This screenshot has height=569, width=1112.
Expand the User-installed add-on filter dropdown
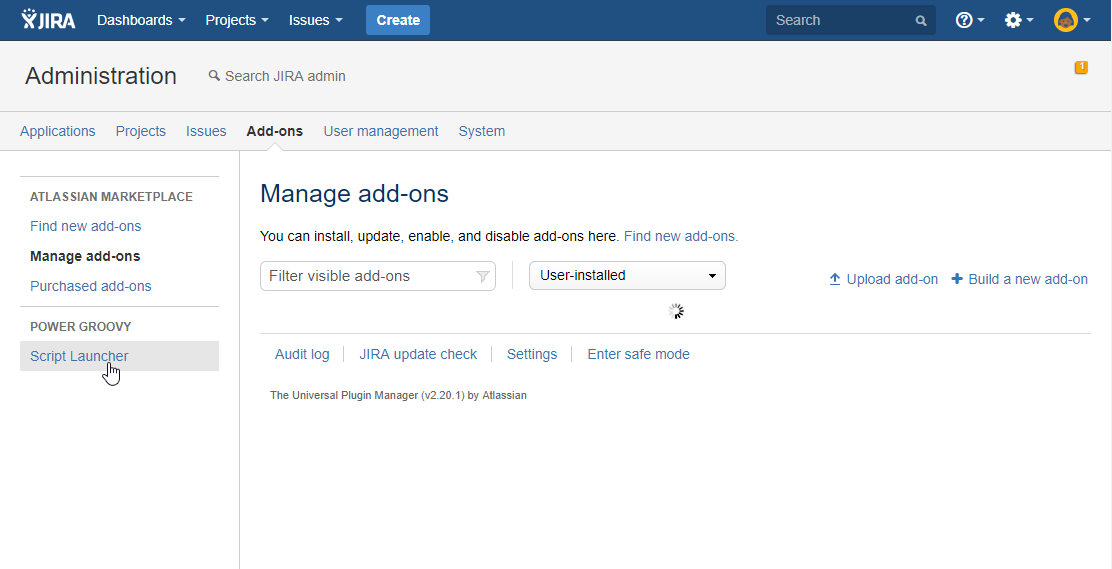pos(628,275)
